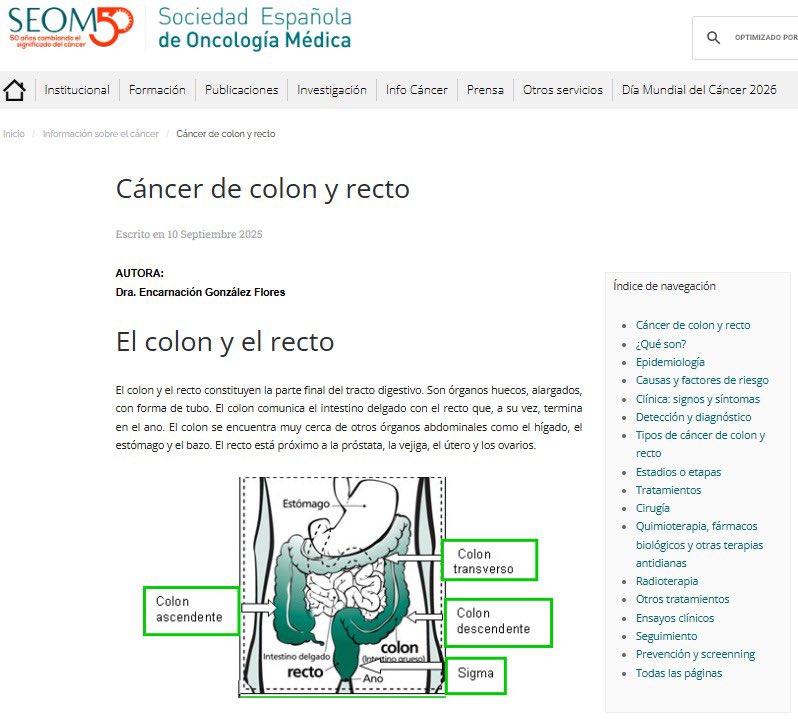Open the Publicaciones menu
798x719 pixels.
[x=242, y=90]
